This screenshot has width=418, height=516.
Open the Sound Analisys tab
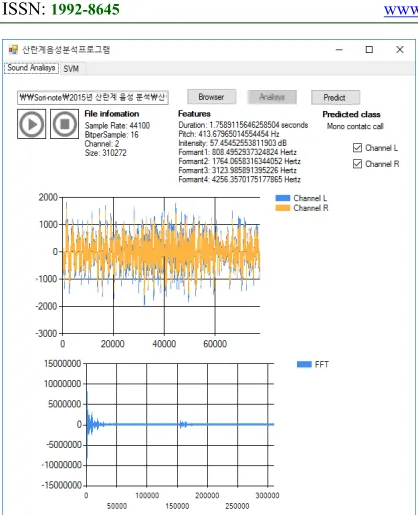click(31, 68)
